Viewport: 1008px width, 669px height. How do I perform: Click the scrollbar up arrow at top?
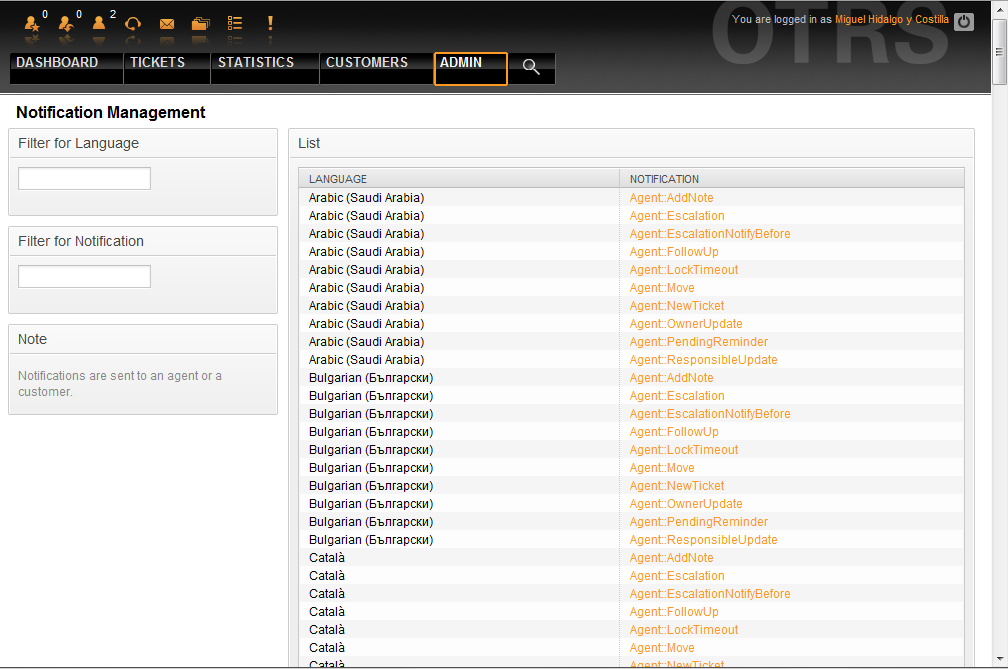coord(999,9)
